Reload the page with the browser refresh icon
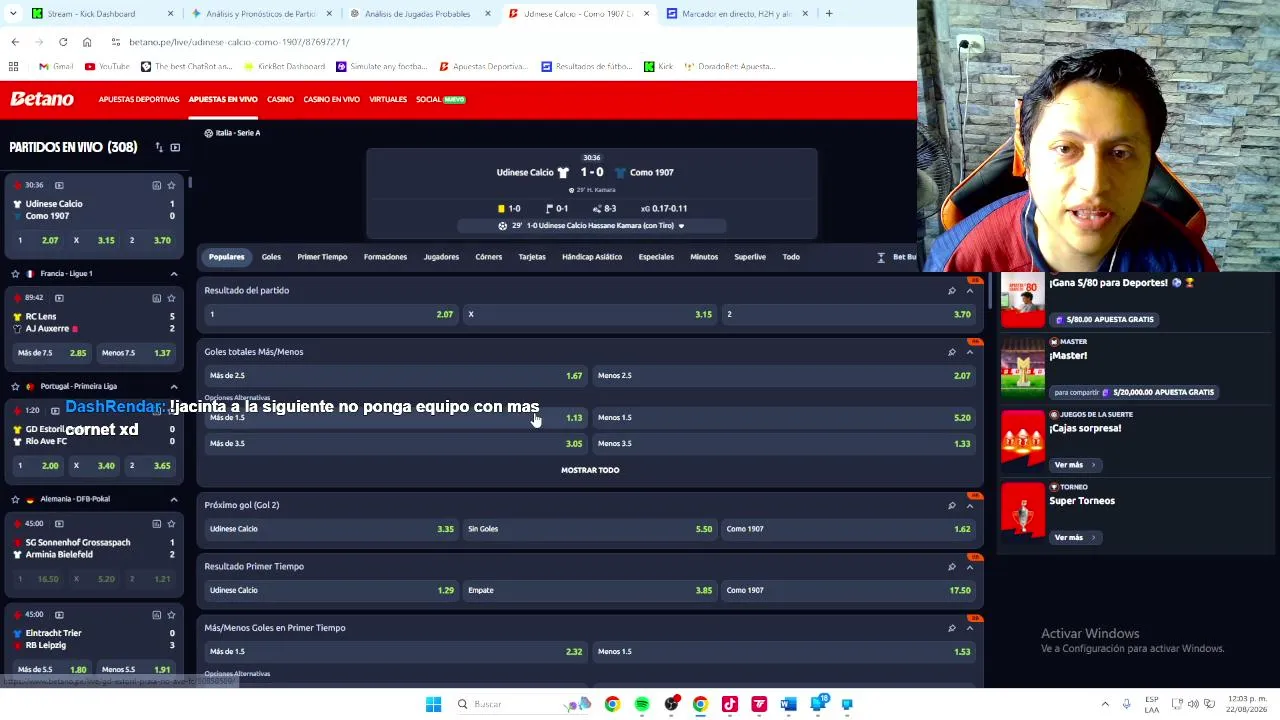 click(x=63, y=42)
